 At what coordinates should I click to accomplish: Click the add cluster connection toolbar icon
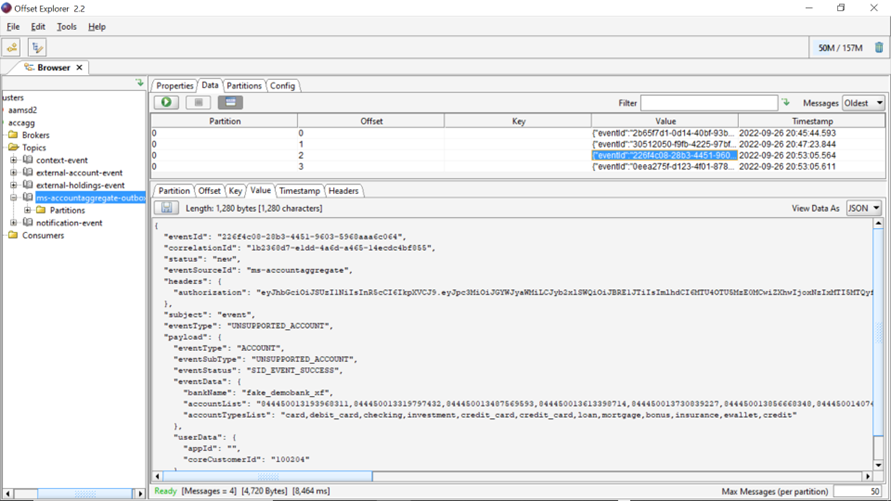(x=12, y=47)
